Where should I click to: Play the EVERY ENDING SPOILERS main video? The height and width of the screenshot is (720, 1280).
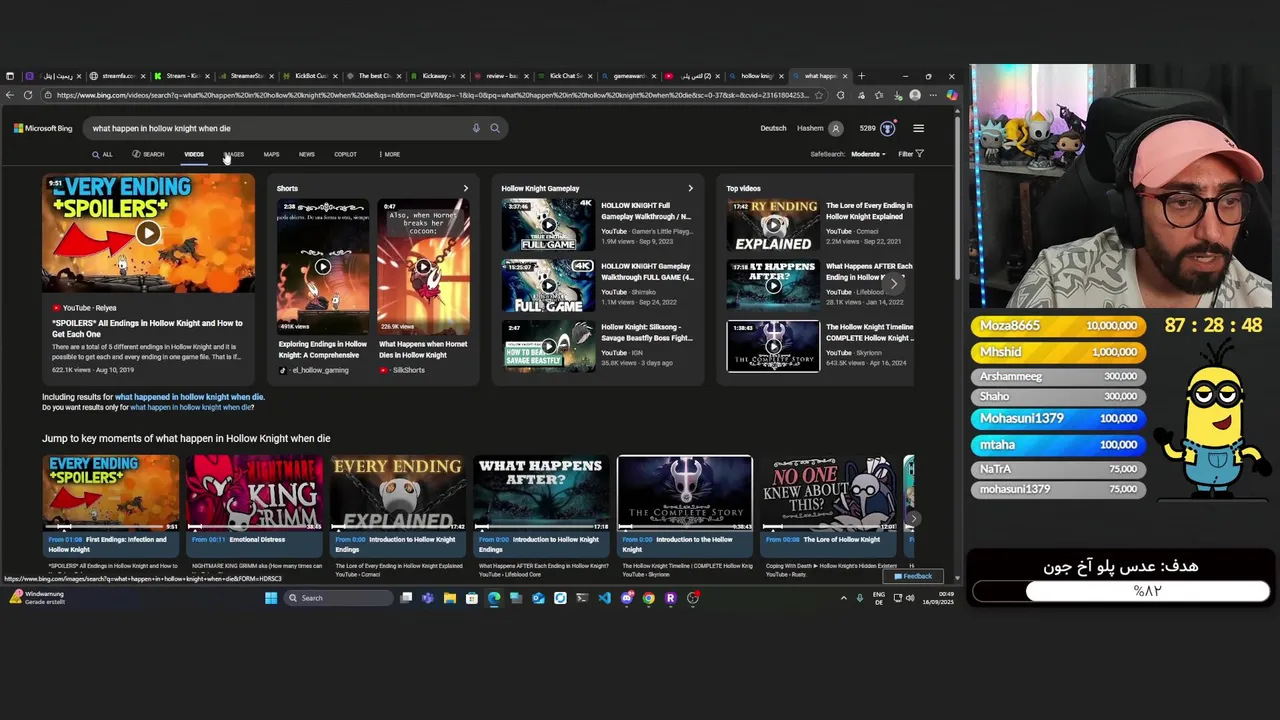[148, 233]
